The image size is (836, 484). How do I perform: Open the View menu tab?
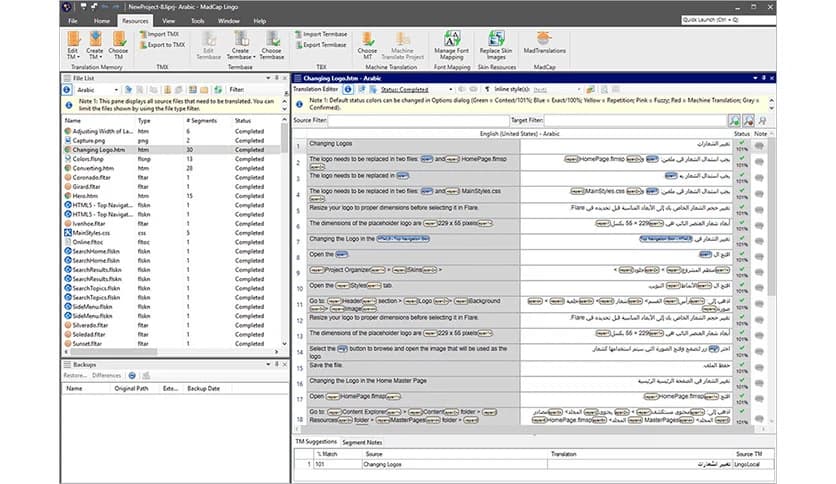[x=169, y=20]
